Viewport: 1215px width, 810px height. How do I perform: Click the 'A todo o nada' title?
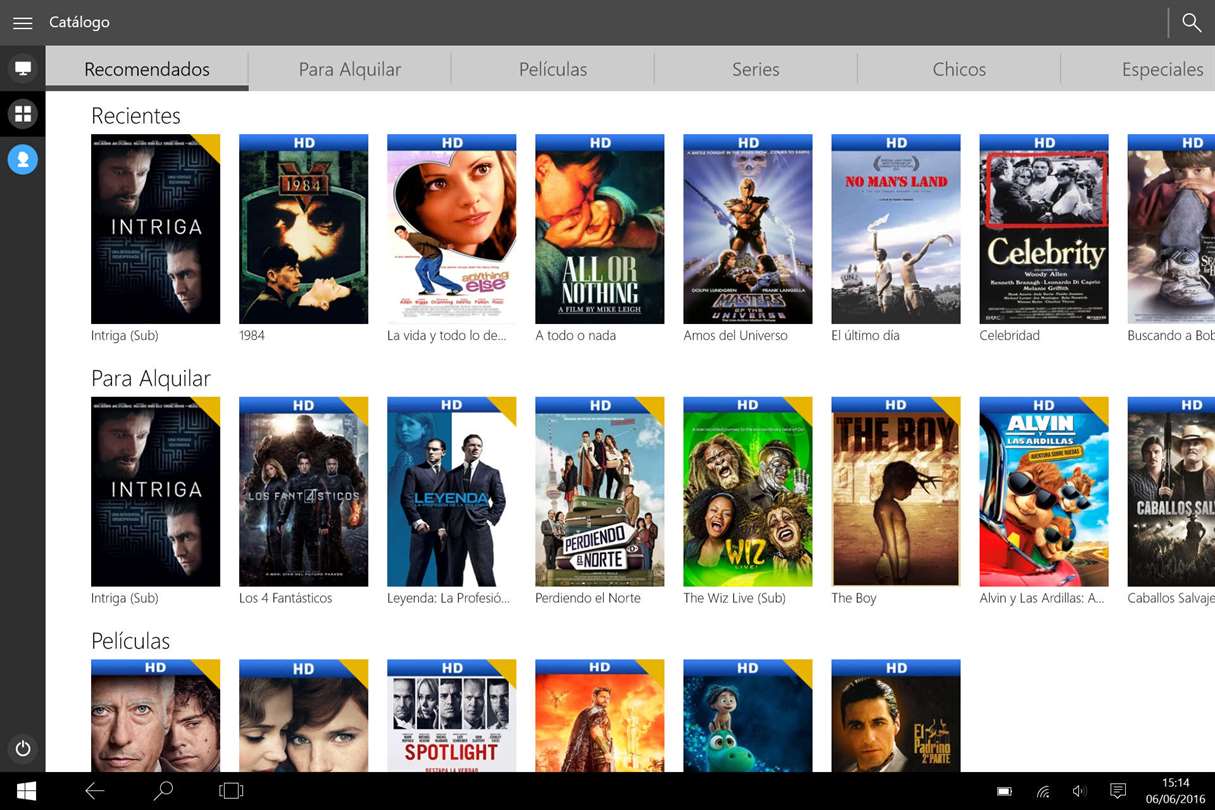[575, 336]
